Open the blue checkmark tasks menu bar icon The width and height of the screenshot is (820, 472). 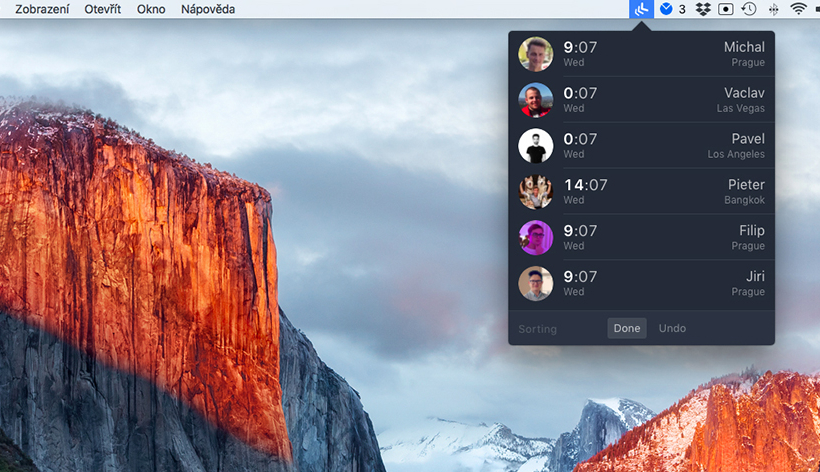(x=666, y=9)
